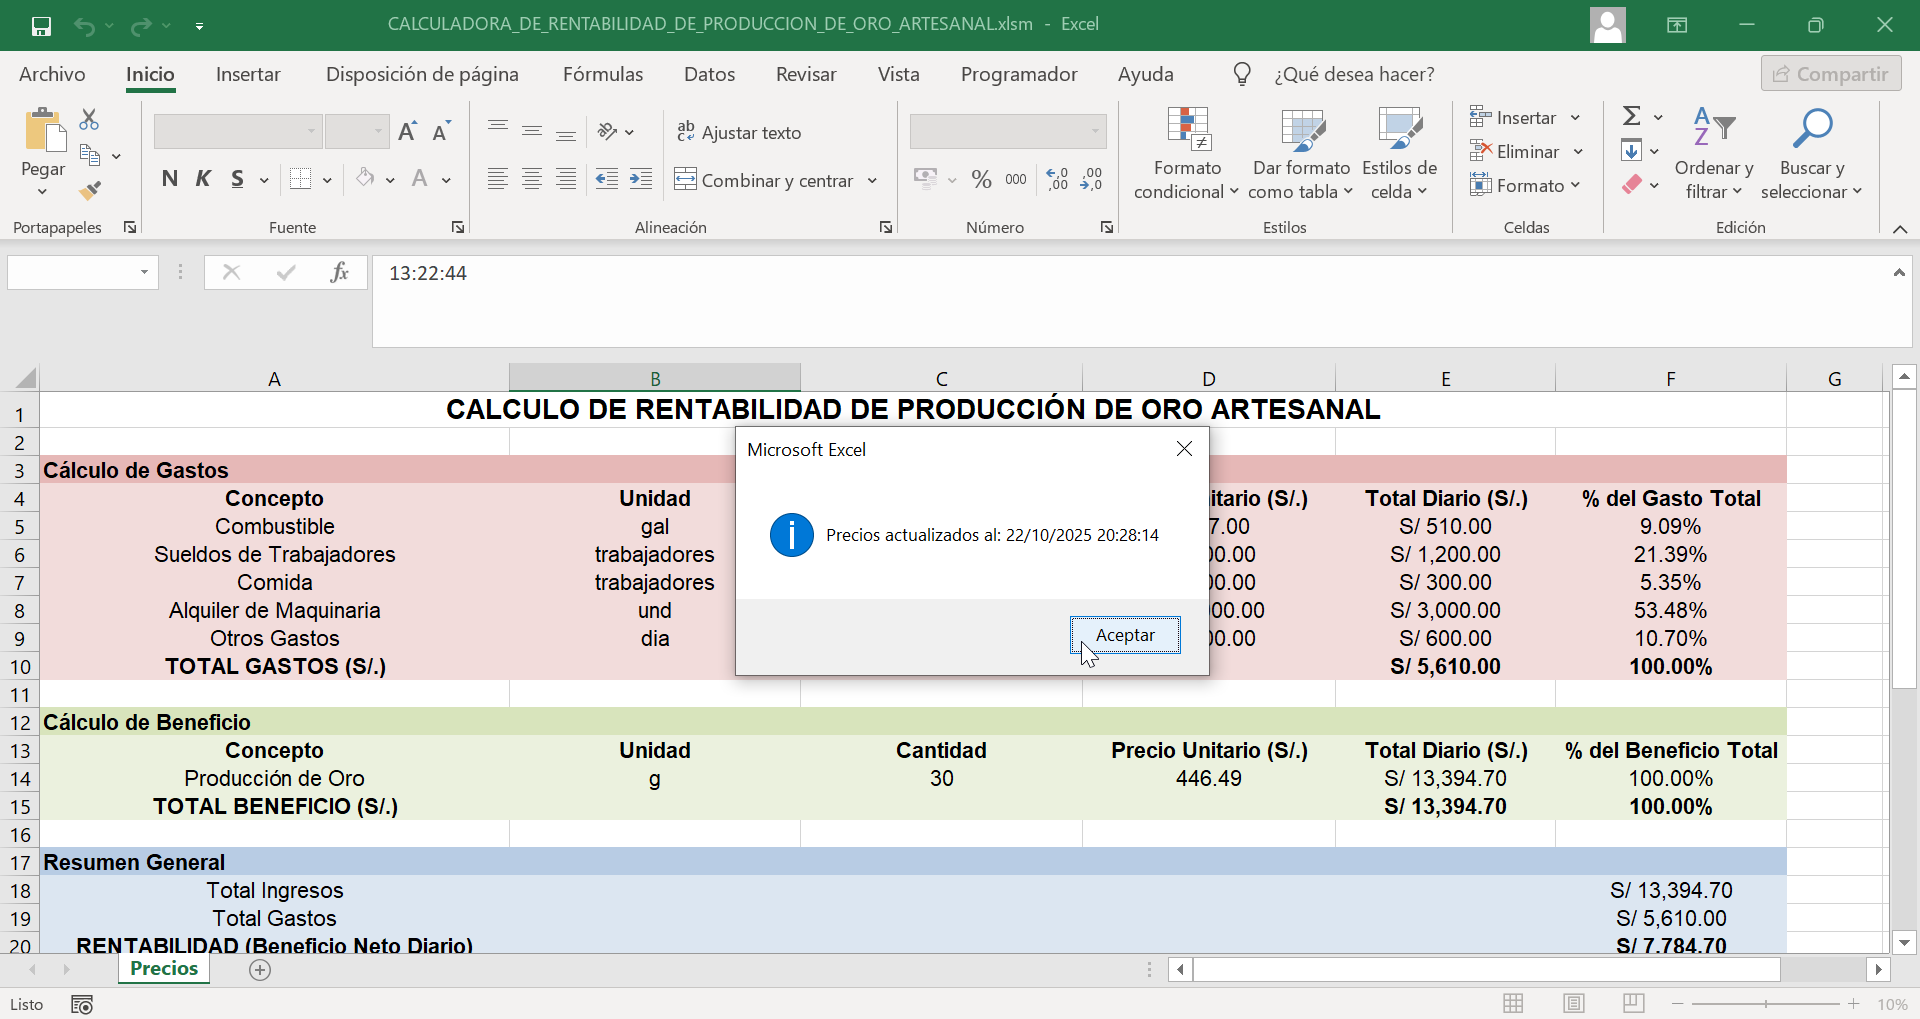Viewport: 1920px width, 1019px height.
Task: Add a new worksheet with plus button
Action: (259, 969)
